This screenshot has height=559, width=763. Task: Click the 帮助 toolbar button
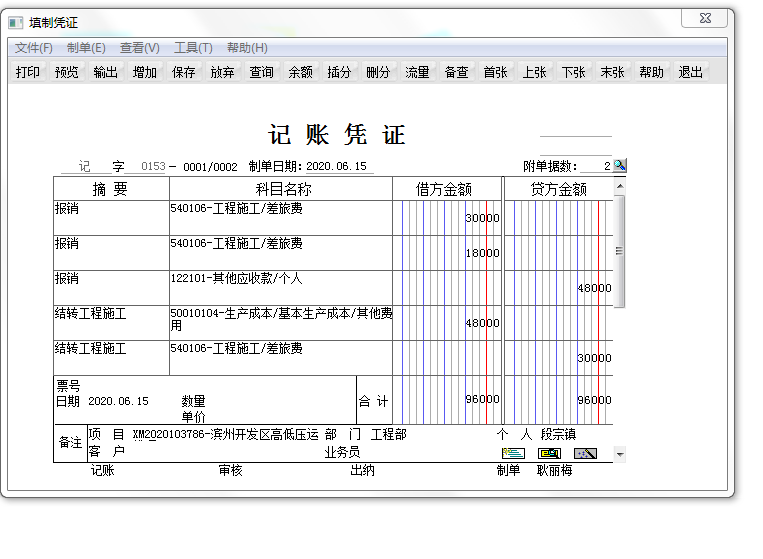click(651, 72)
